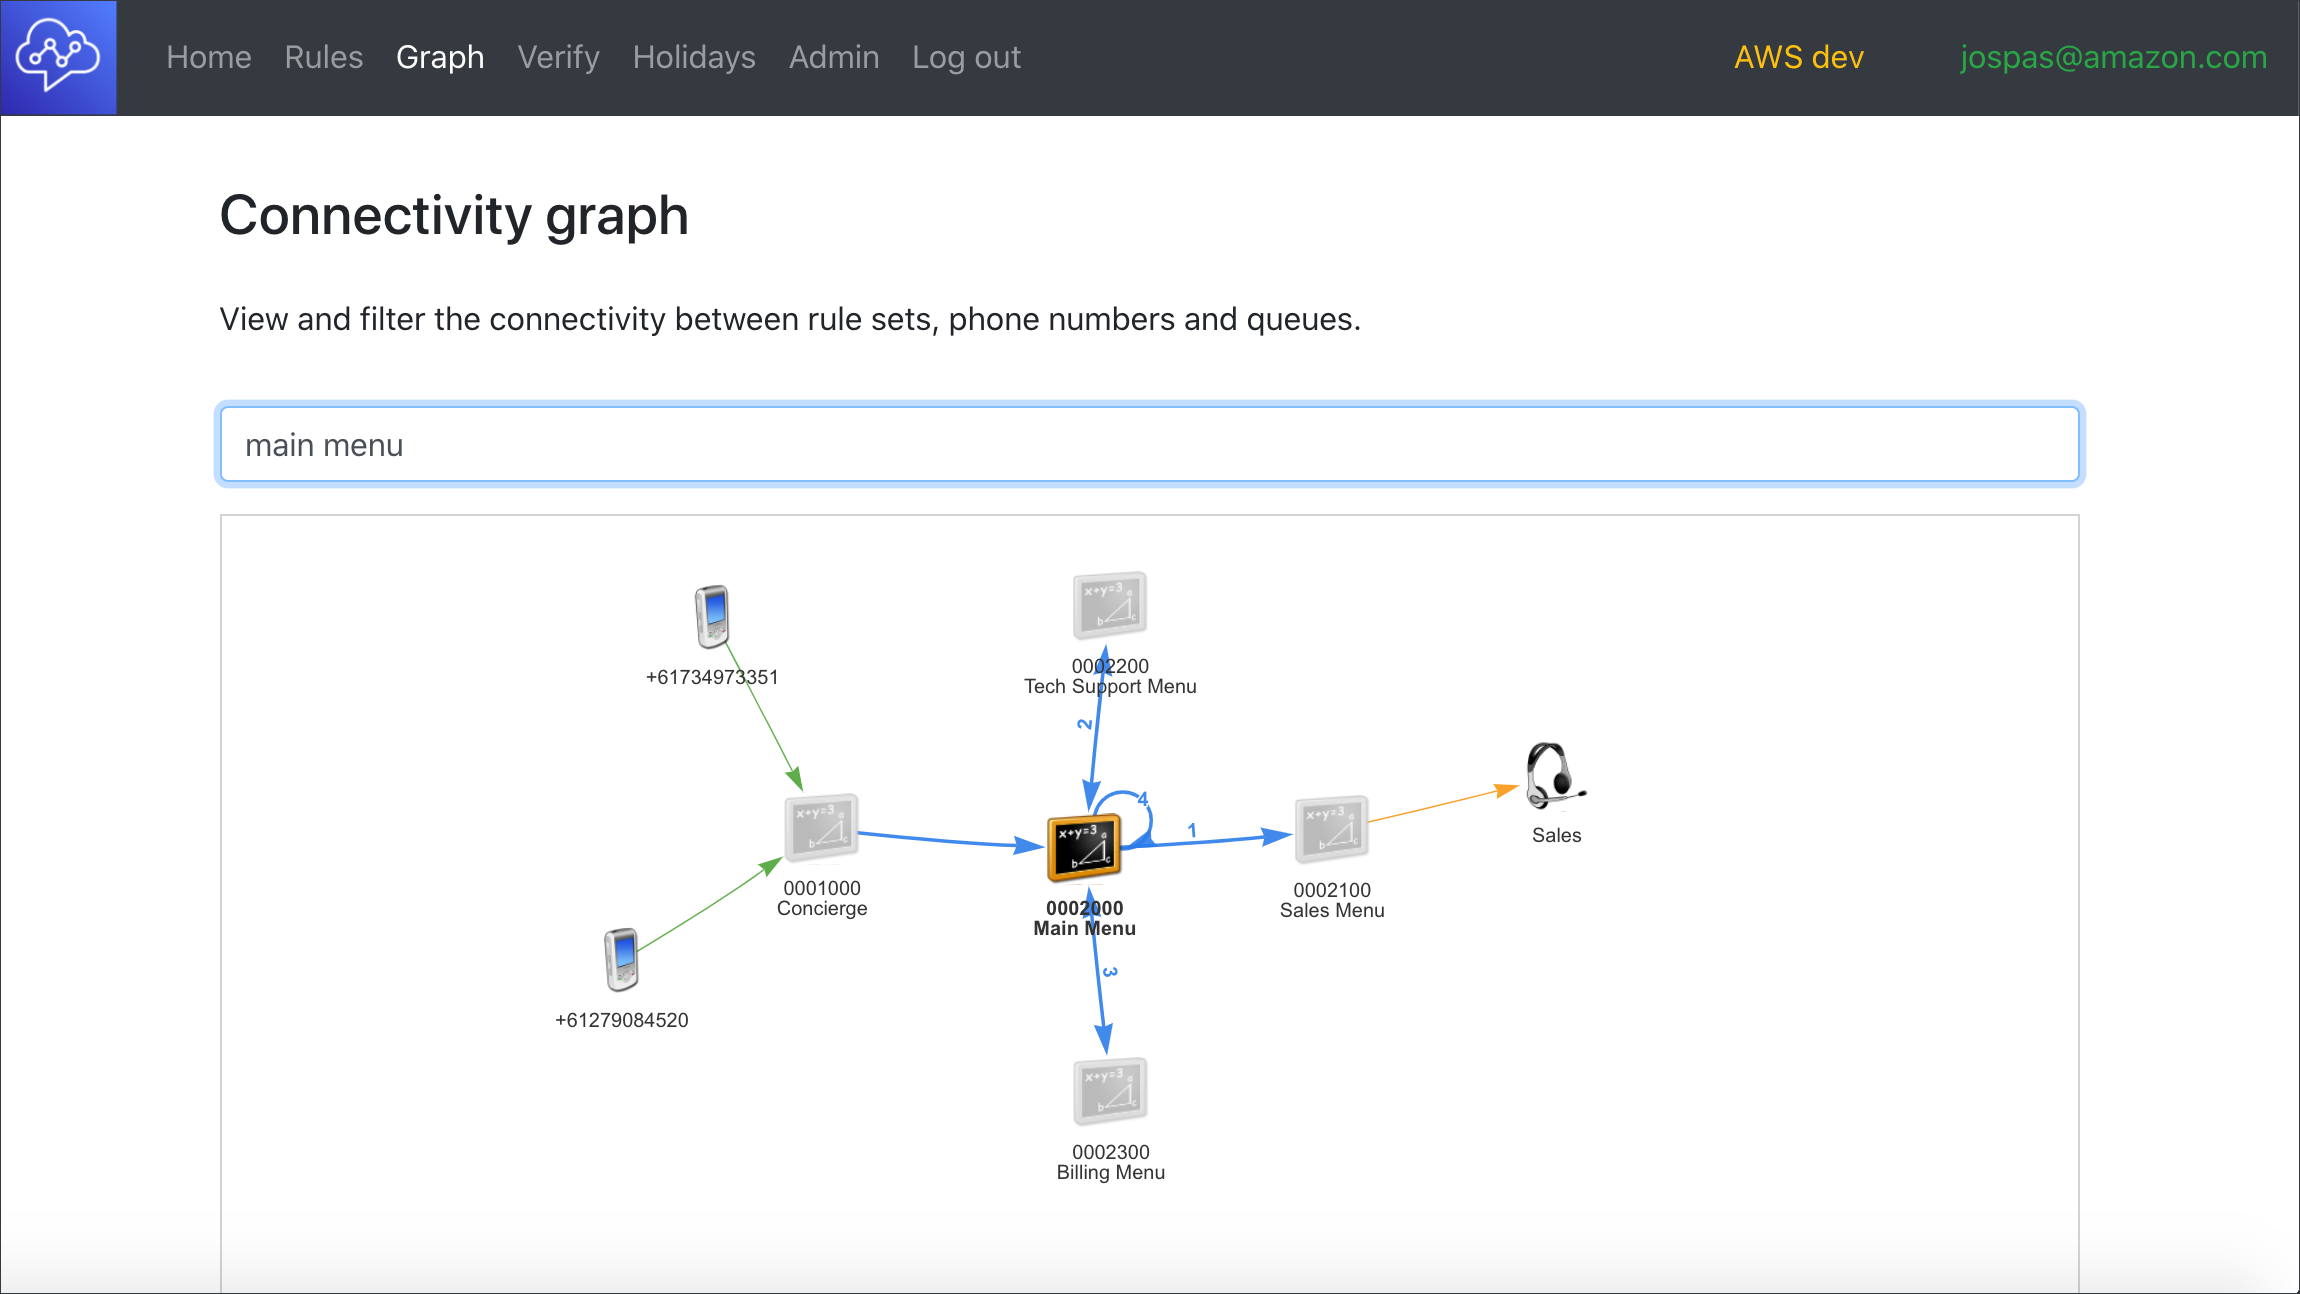Go to the Rules tab

[x=323, y=57]
